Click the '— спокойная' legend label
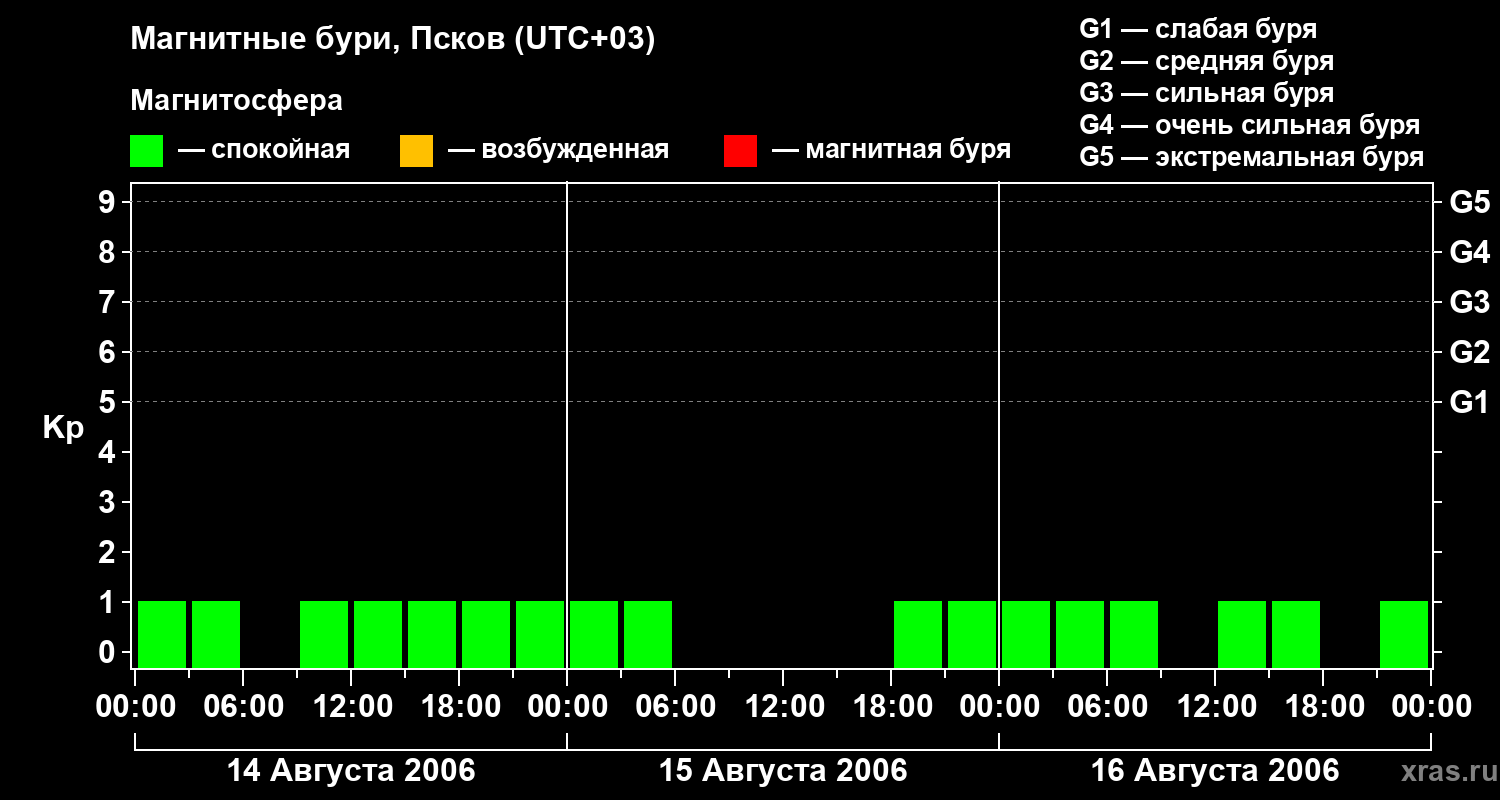Screen dimensions: 1500x800 pos(264,150)
